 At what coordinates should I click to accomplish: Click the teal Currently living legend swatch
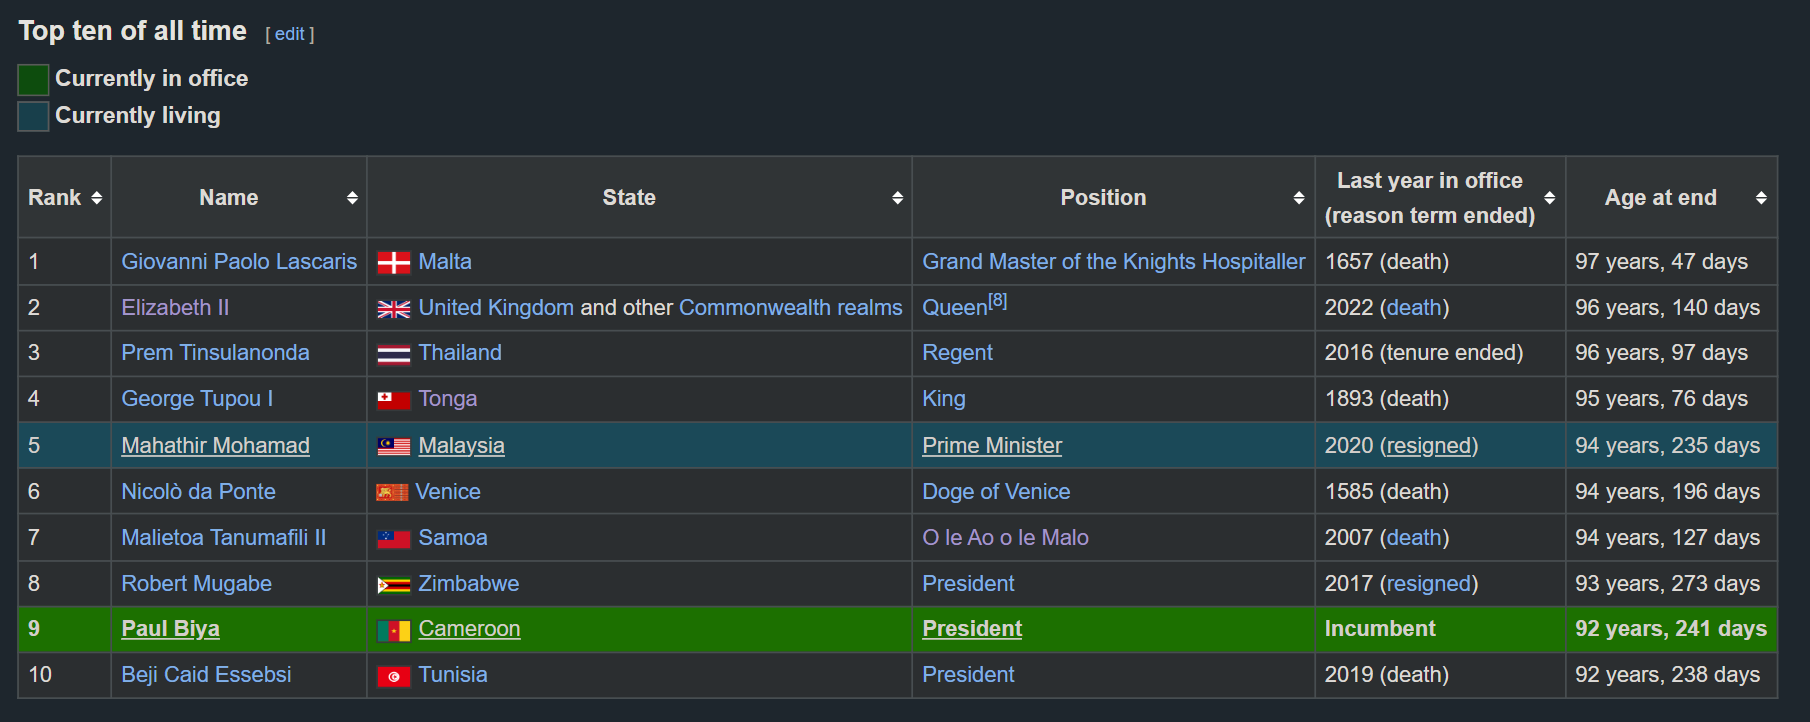pos(33,116)
